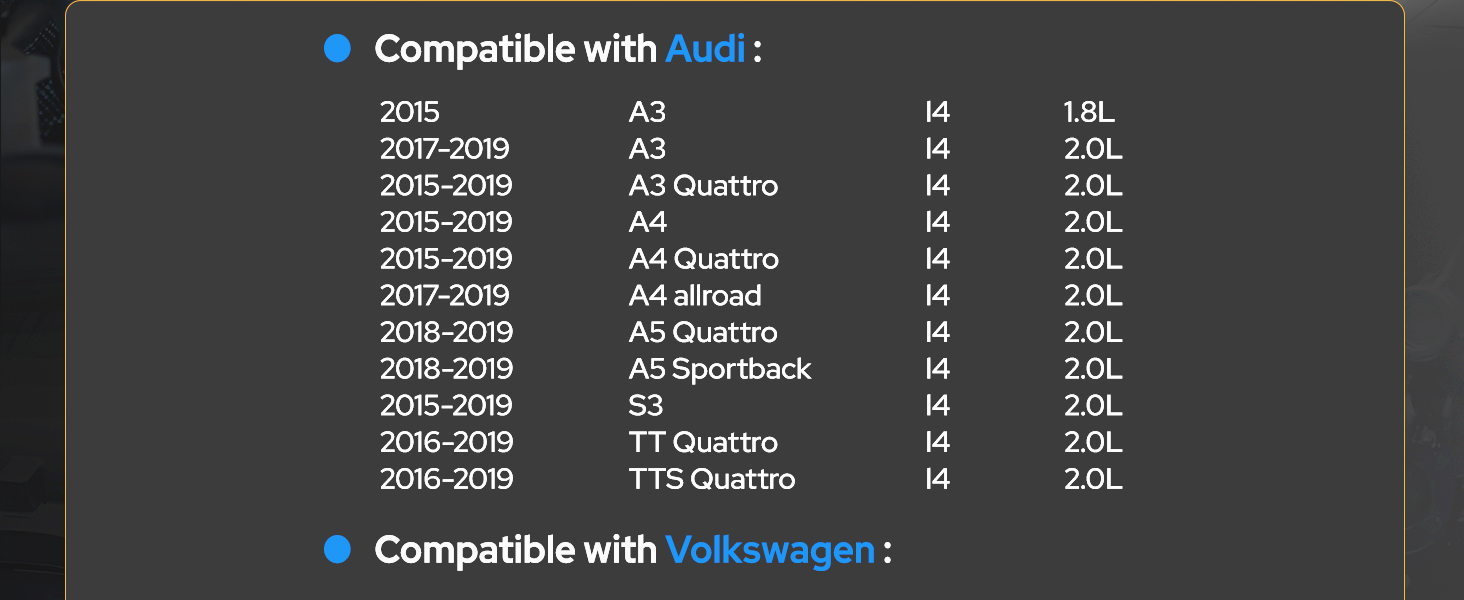Click the A4 Quattro model entry

pos(703,259)
